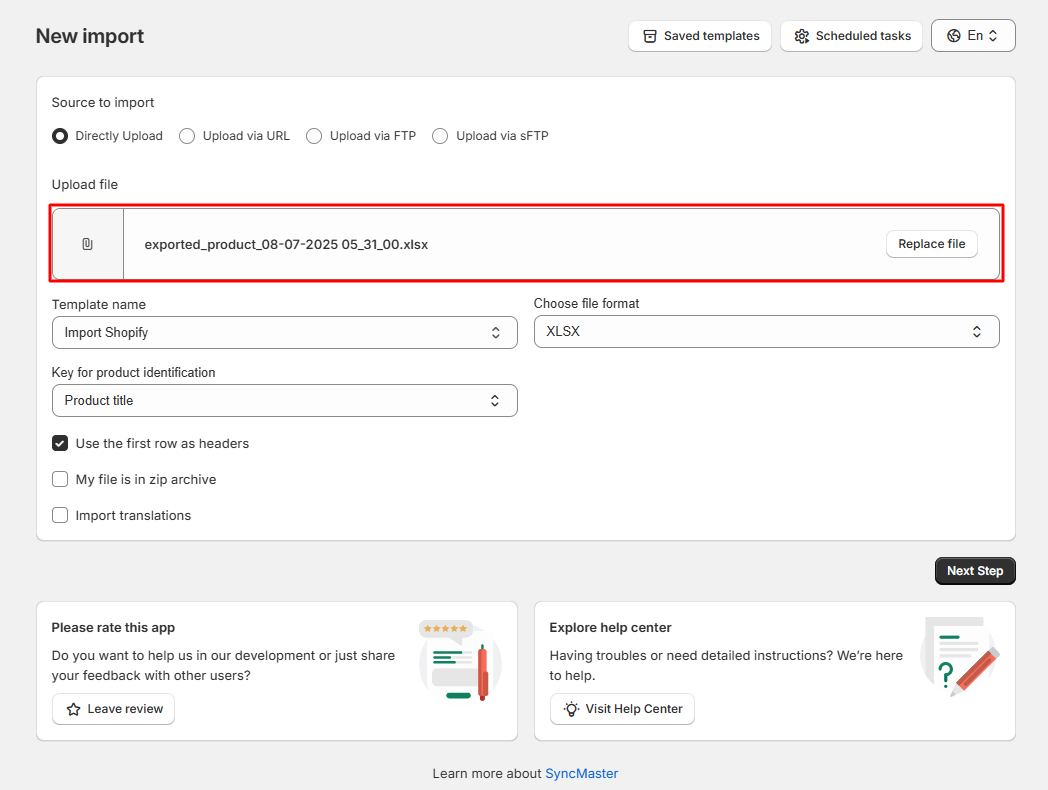Click the Upload file label
The width and height of the screenshot is (1048, 790).
[x=85, y=184]
